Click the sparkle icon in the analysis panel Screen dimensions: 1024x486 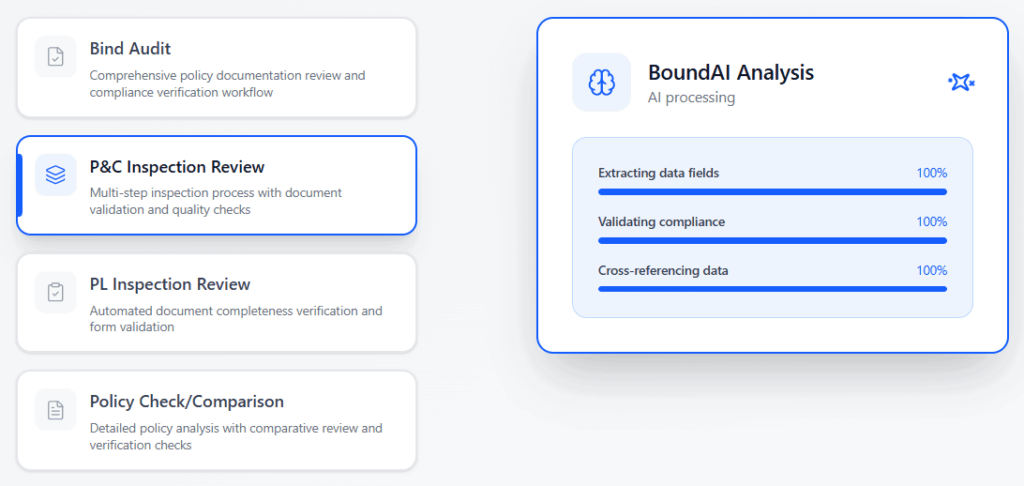961,83
